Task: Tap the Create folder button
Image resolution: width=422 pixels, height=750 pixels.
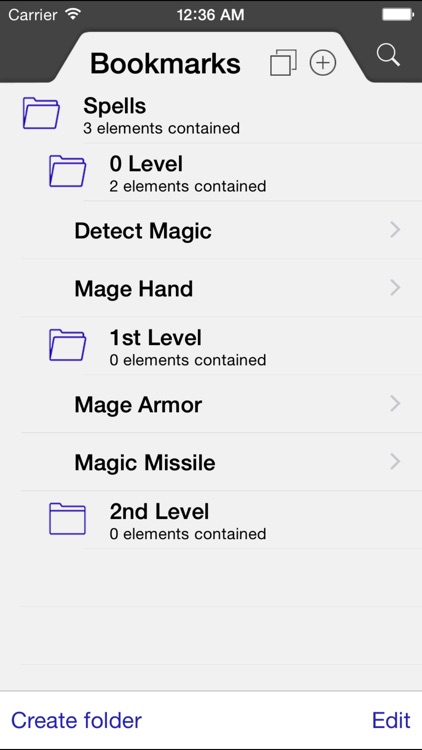Action: (x=77, y=720)
